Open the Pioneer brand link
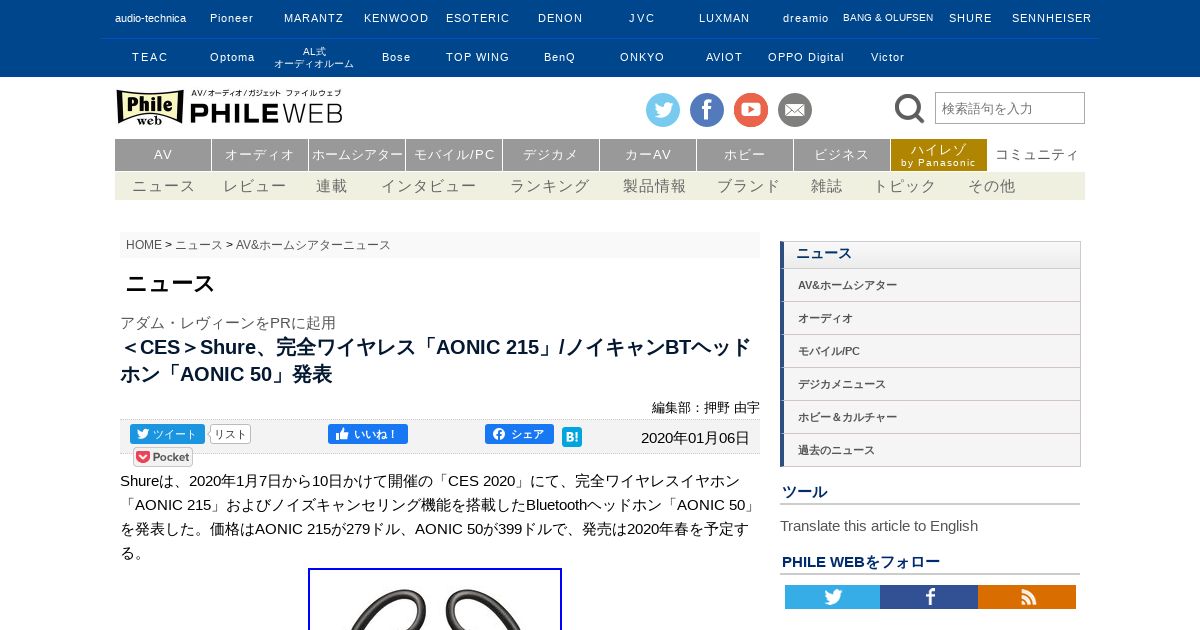Image resolution: width=1200 pixels, height=630 pixels. click(x=231, y=18)
